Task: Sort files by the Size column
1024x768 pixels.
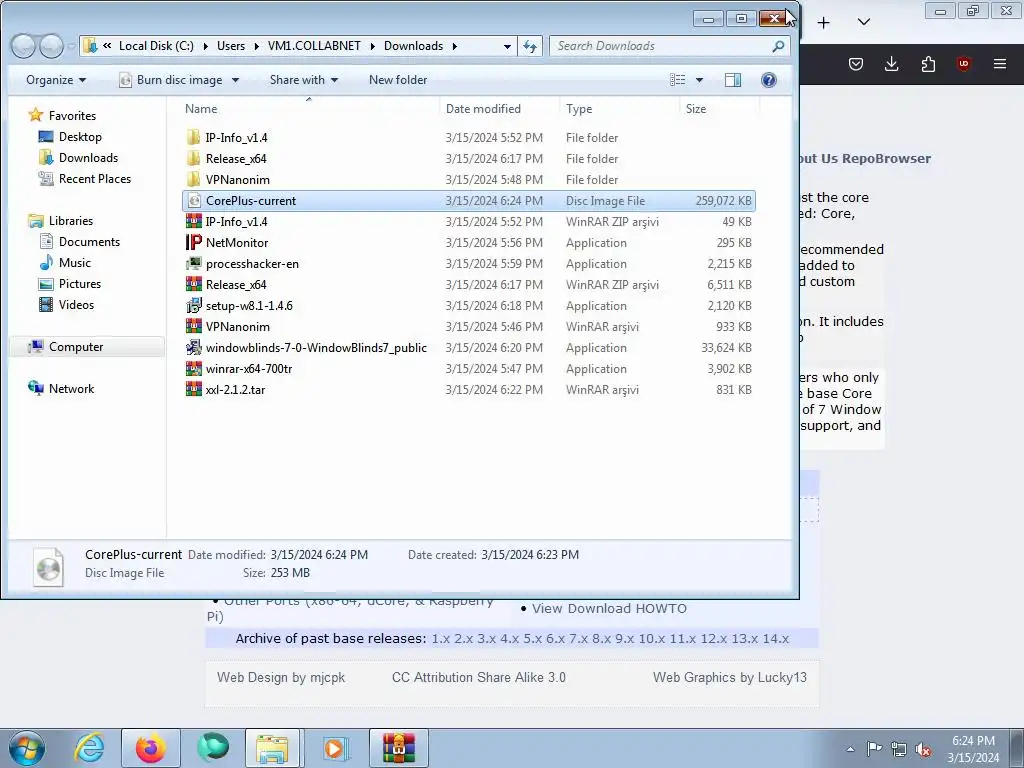Action: coord(696,108)
